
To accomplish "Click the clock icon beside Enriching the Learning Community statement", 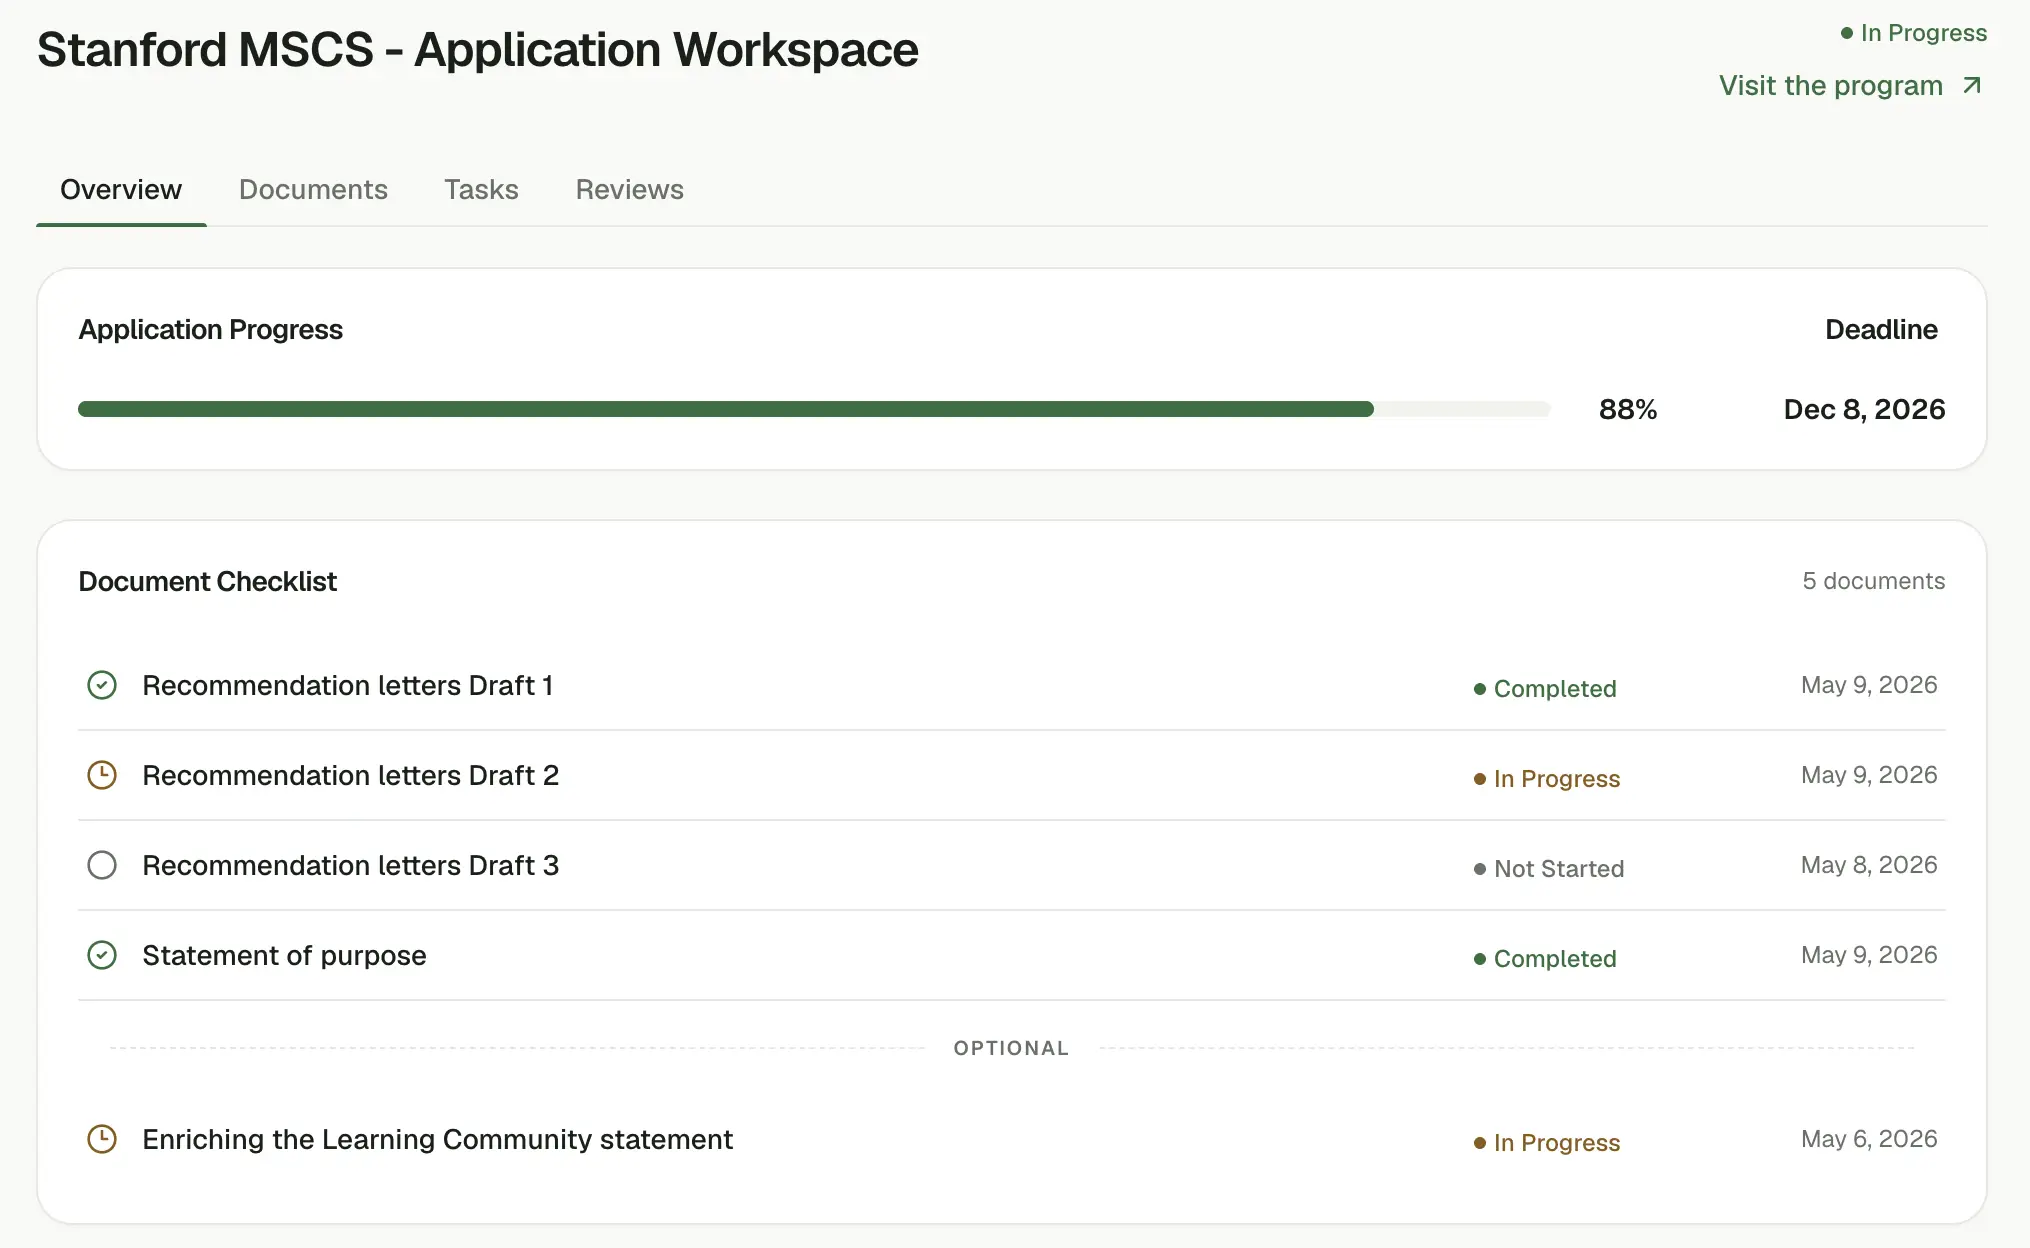I will tap(102, 1139).
